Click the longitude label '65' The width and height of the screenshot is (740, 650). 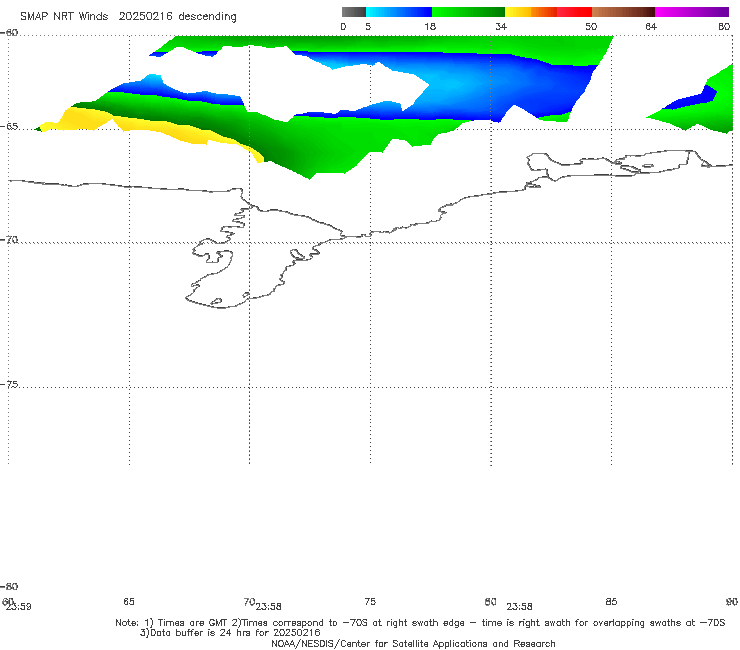coord(129,601)
